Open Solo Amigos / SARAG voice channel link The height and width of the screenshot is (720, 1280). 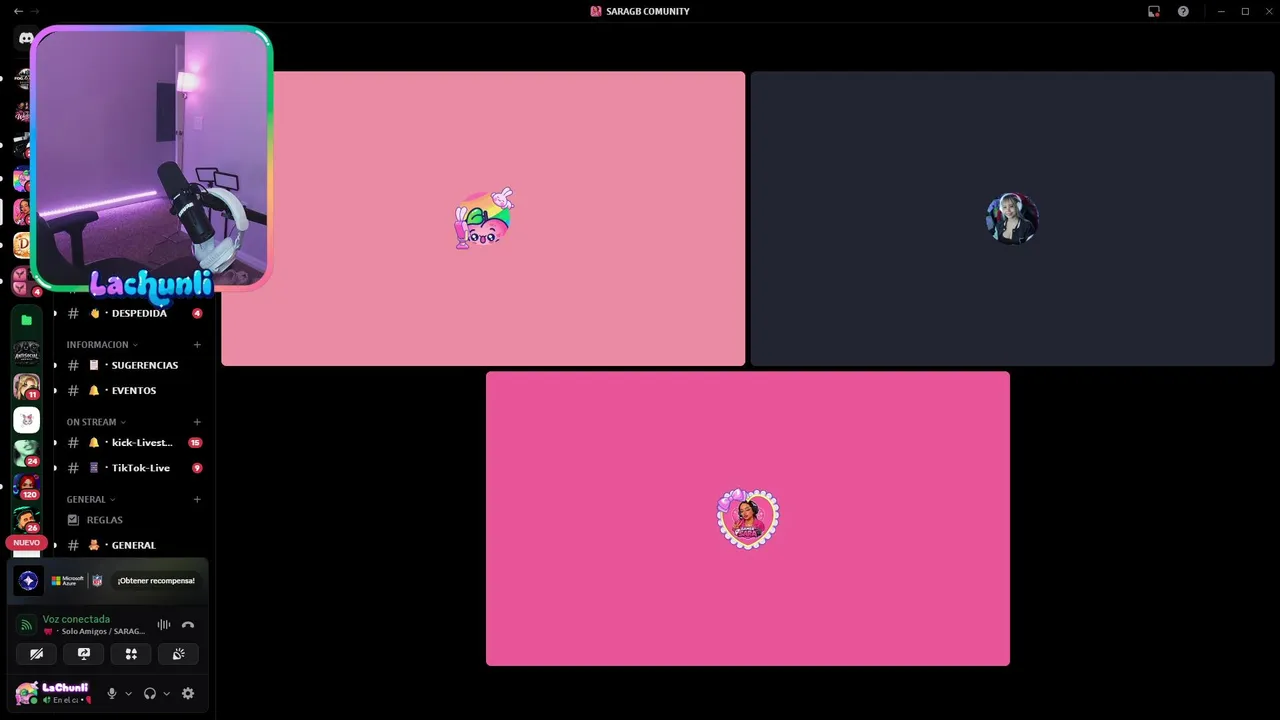point(94,632)
